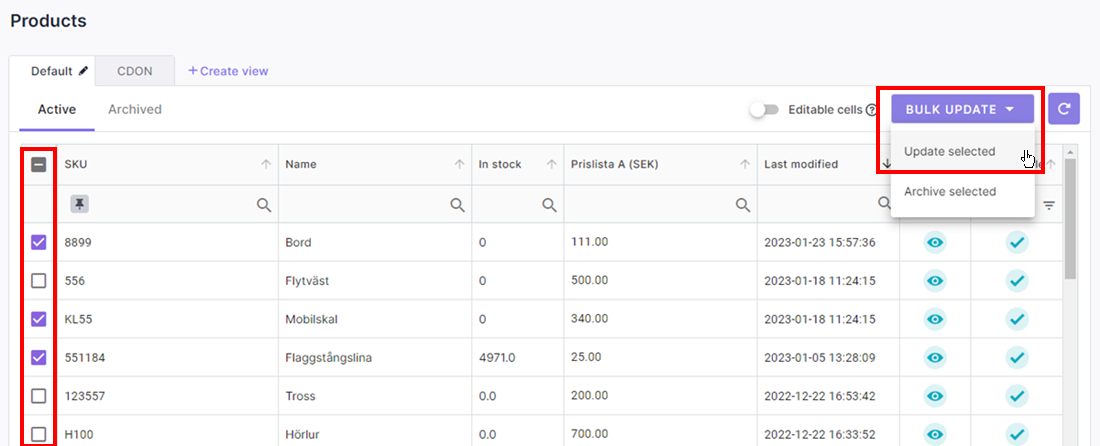Uncheck the checkbox for SKU 8899

(x=39, y=242)
